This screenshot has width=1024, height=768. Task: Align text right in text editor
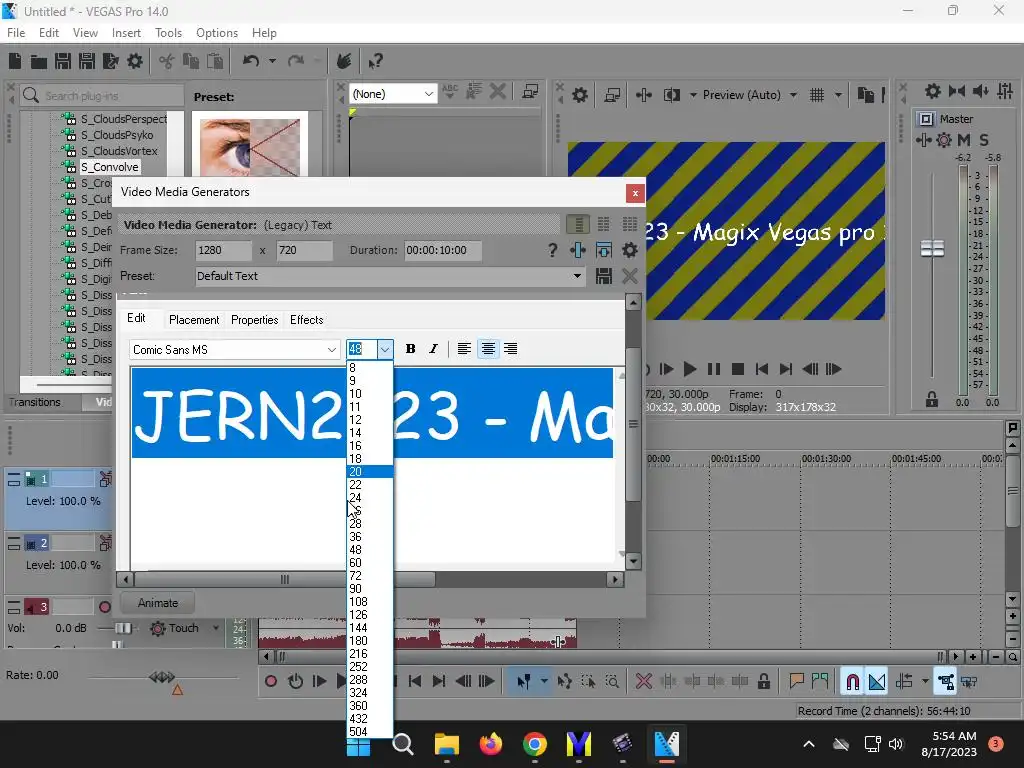tap(511, 349)
